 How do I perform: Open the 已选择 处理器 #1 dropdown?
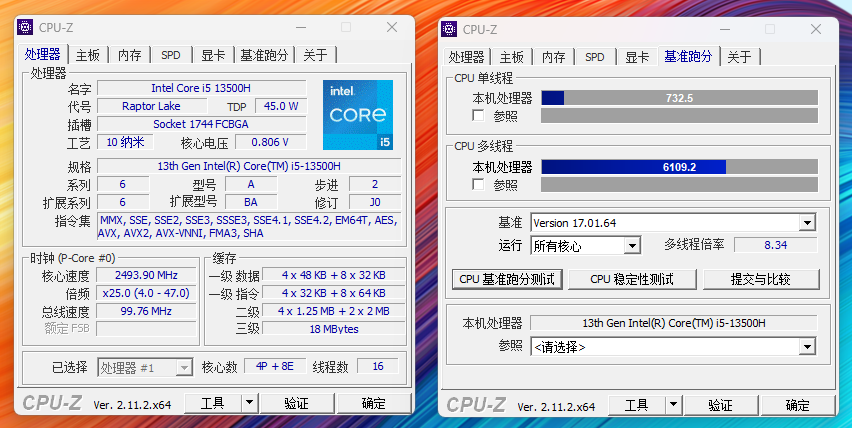coord(184,368)
